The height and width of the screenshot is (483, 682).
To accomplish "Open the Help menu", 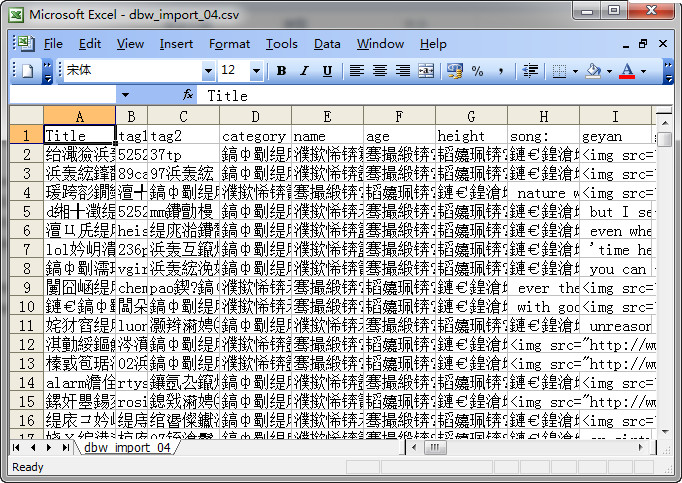I will point(433,44).
